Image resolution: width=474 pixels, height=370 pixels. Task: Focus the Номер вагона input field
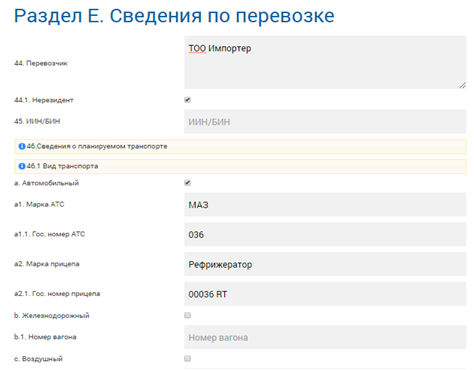pos(325,337)
